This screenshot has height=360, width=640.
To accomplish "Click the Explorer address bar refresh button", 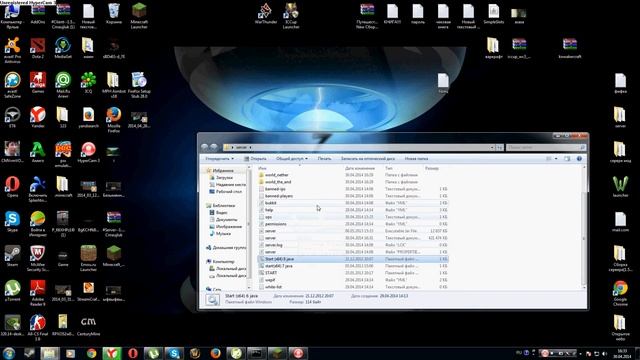I will [500, 147].
